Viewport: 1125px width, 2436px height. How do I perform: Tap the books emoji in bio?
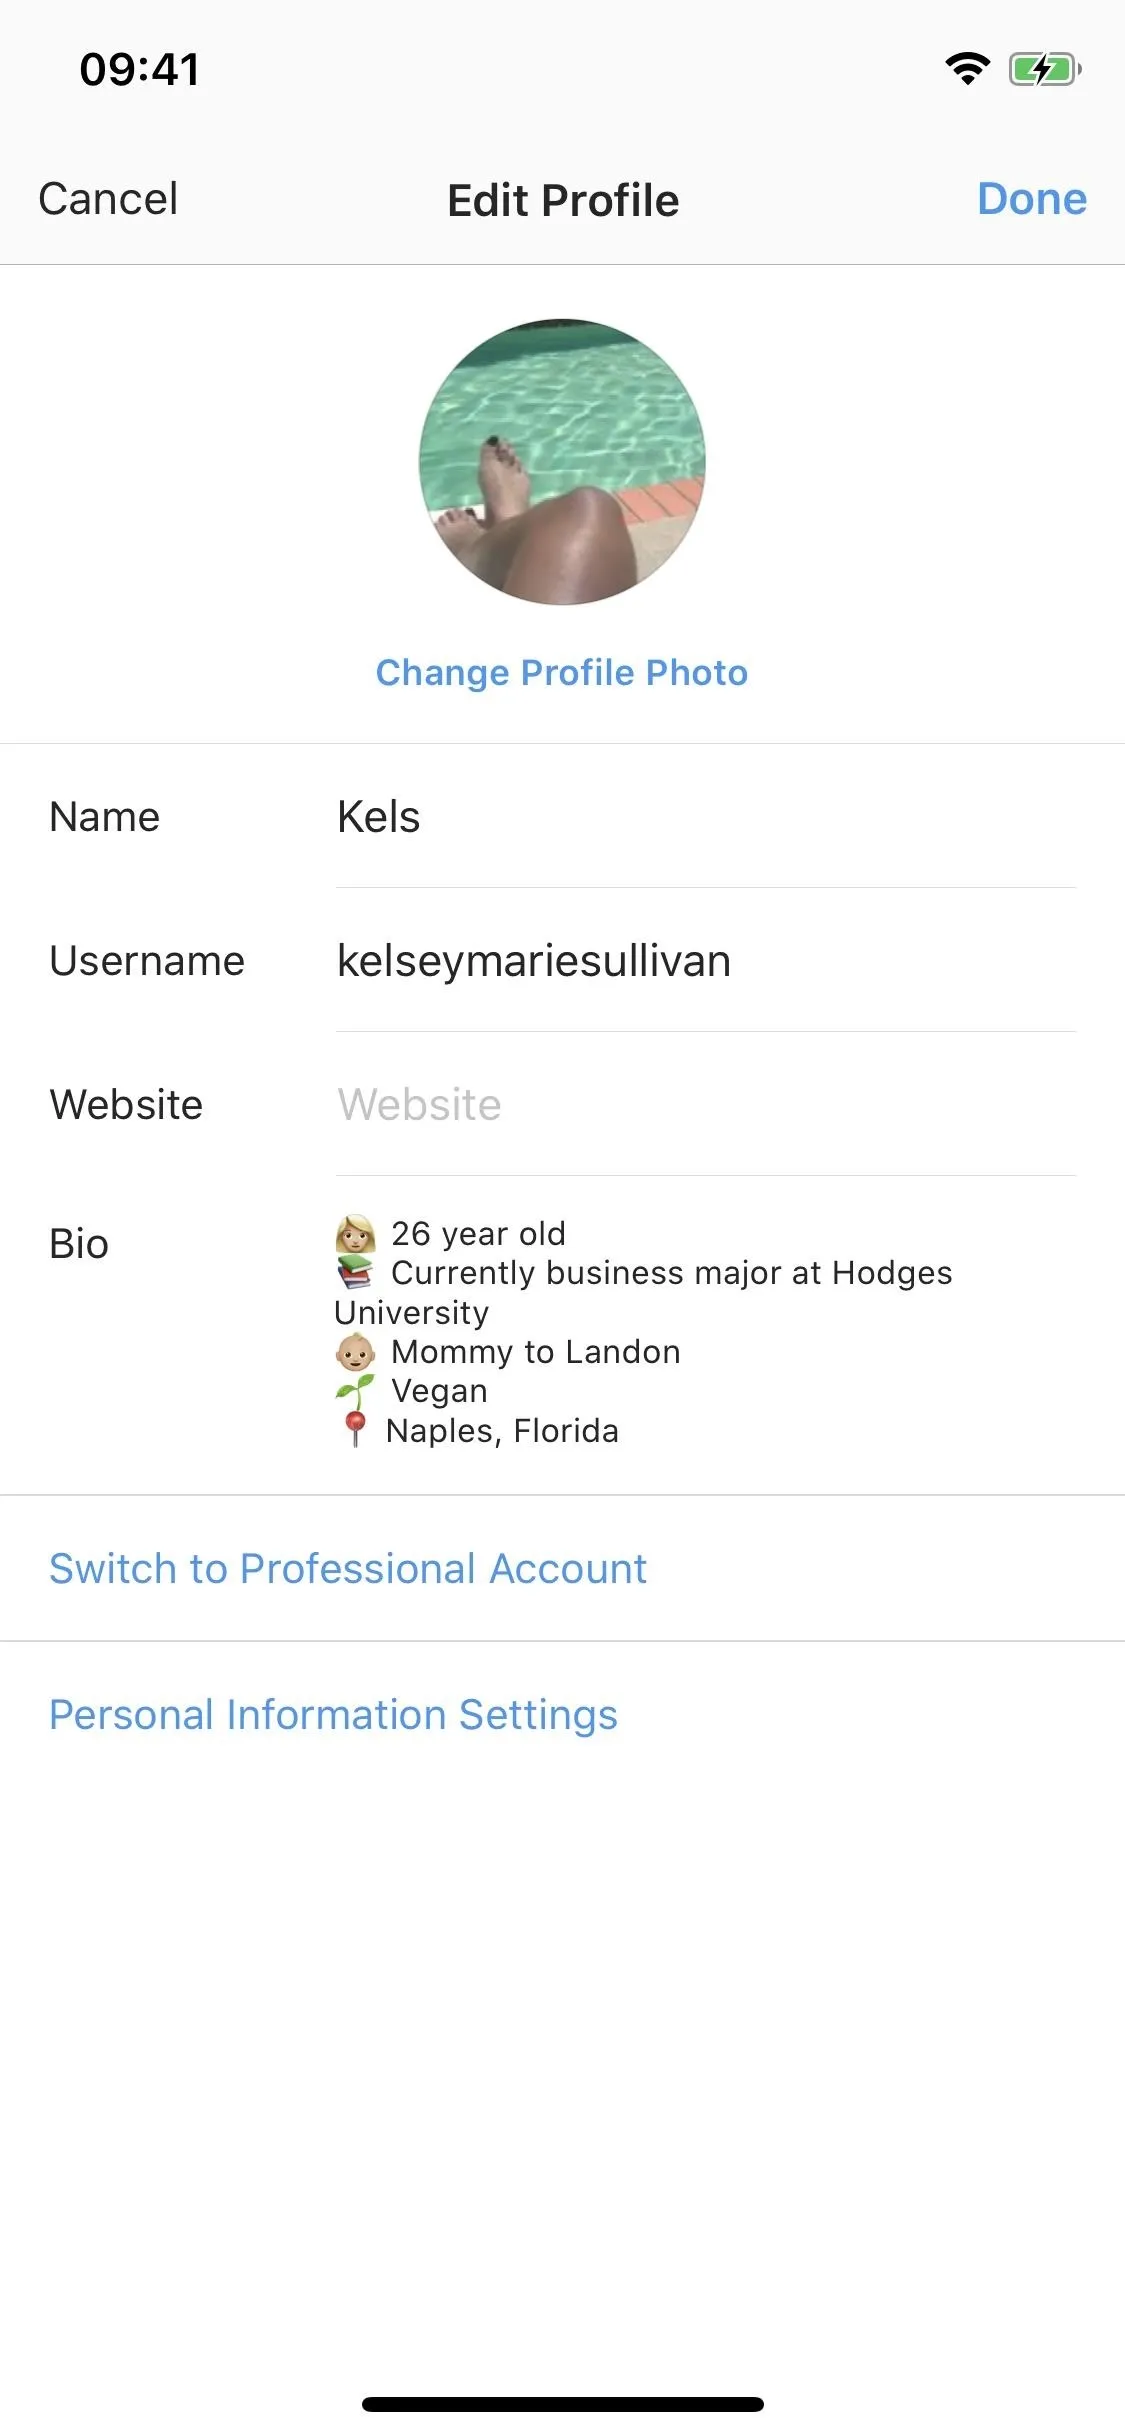point(355,1273)
